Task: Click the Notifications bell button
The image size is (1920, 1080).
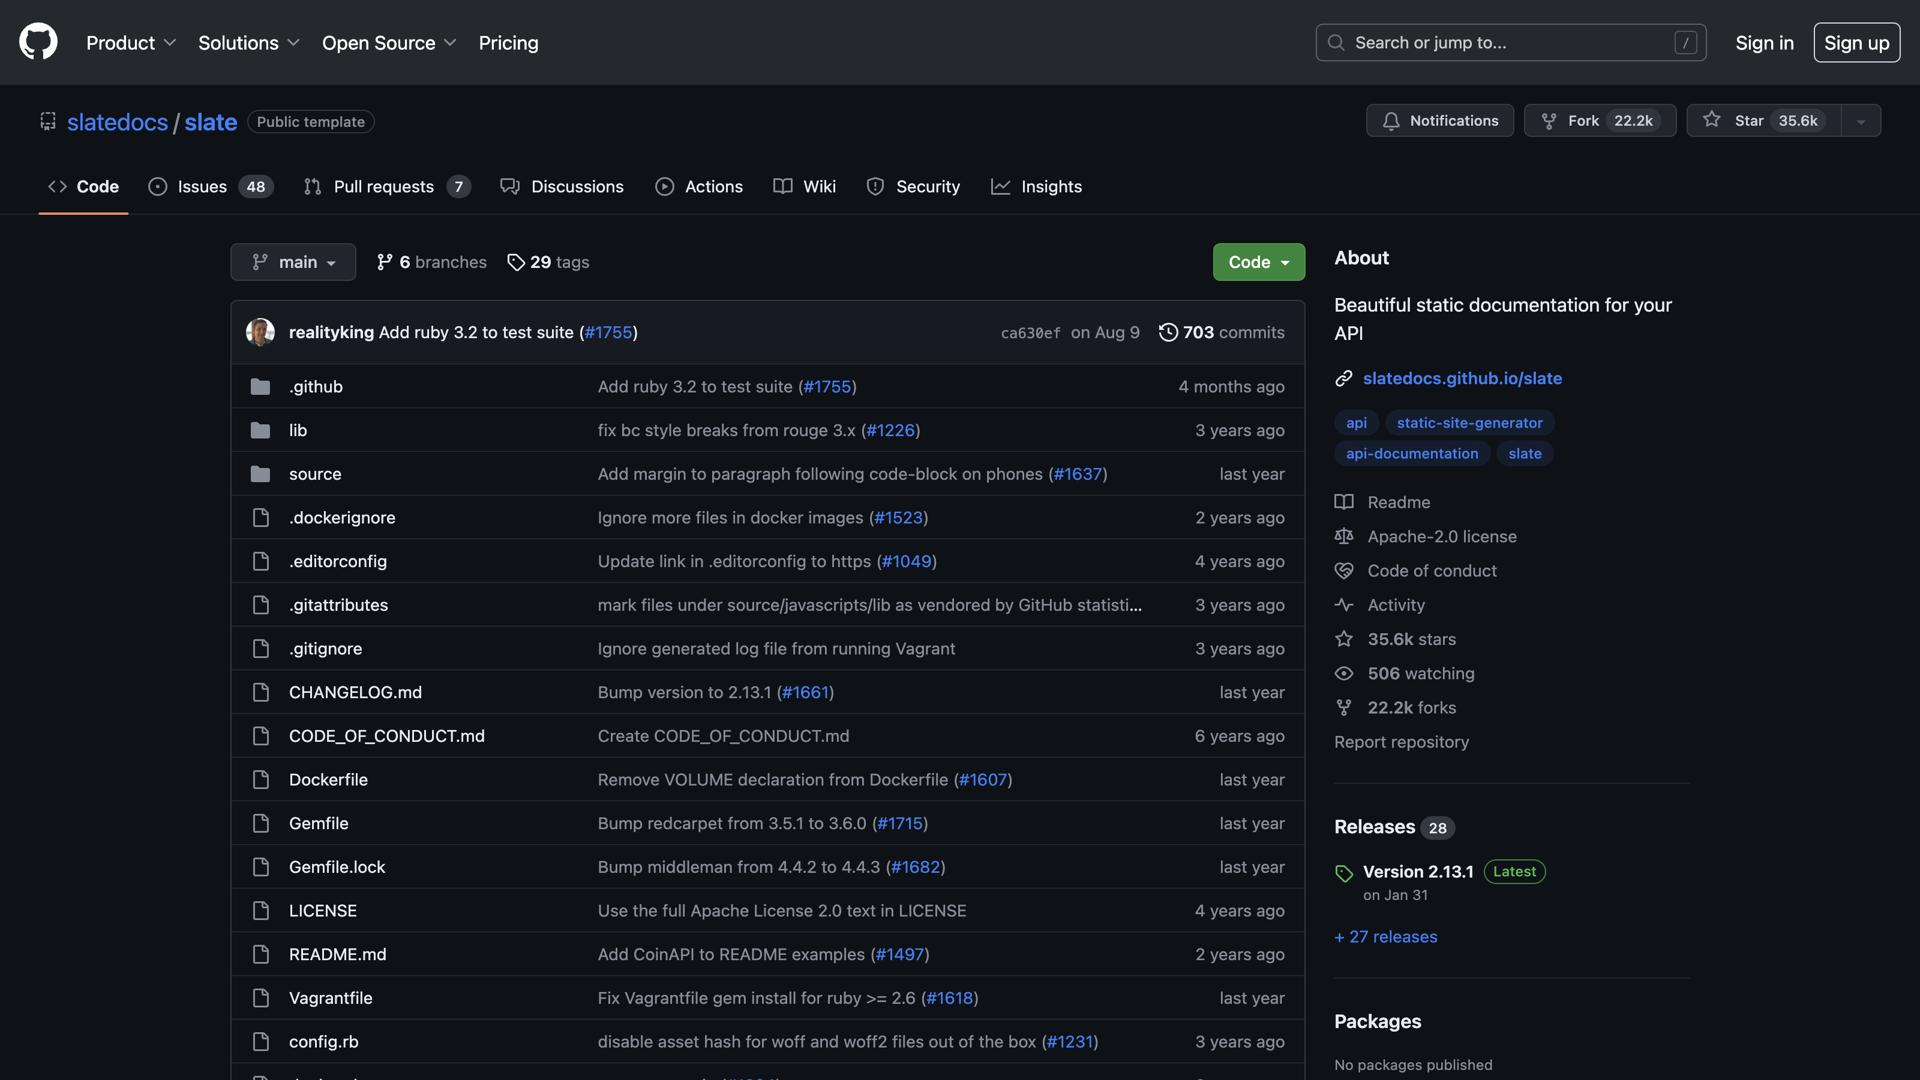Action: (x=1439, y=120)
